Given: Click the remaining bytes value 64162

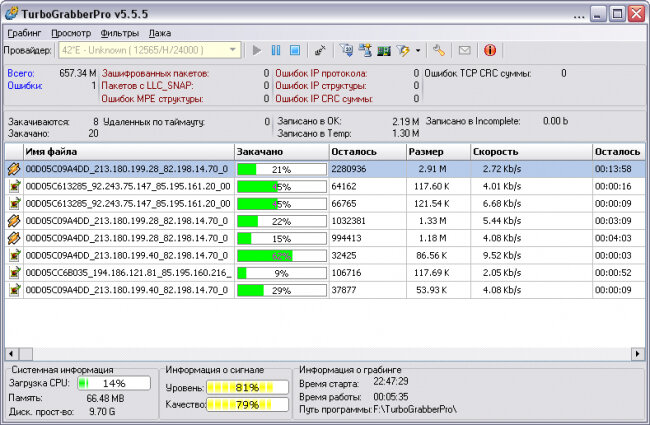Looking at the screenshot, I should tap(344, 186).
